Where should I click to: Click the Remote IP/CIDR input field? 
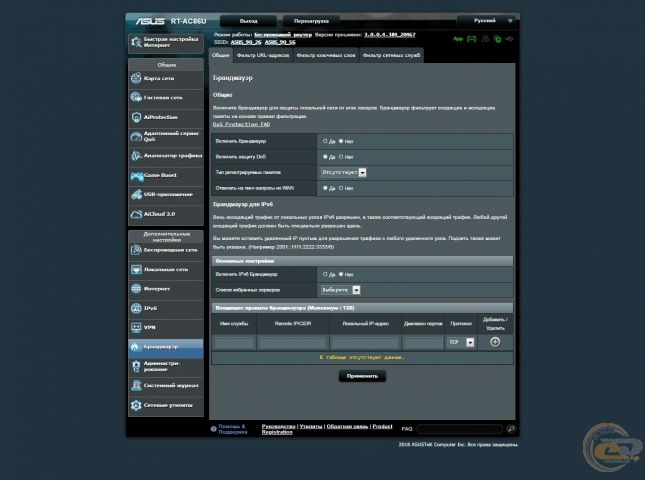point(293,342)
